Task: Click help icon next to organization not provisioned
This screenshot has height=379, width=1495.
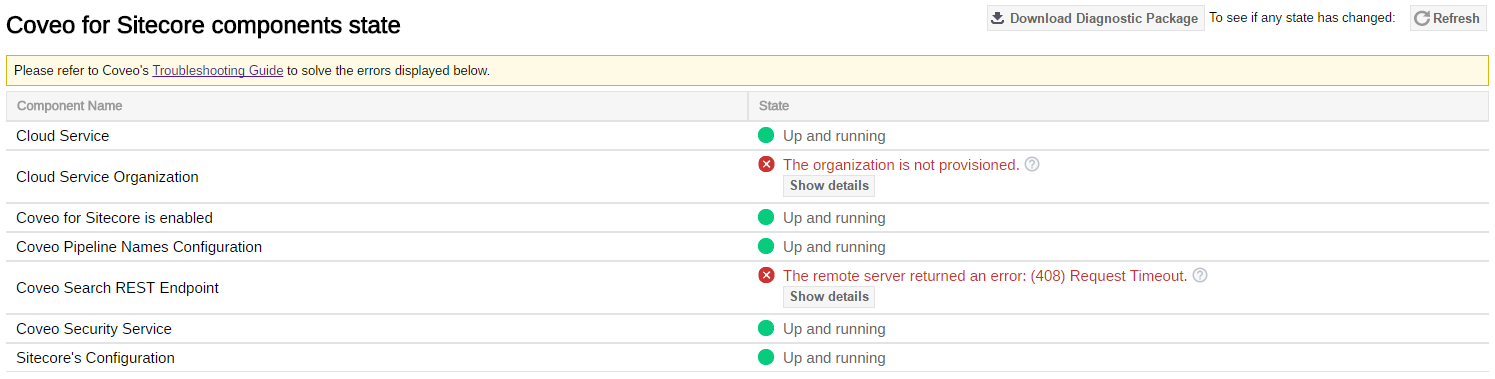Action: click(x=1032, y=164)
